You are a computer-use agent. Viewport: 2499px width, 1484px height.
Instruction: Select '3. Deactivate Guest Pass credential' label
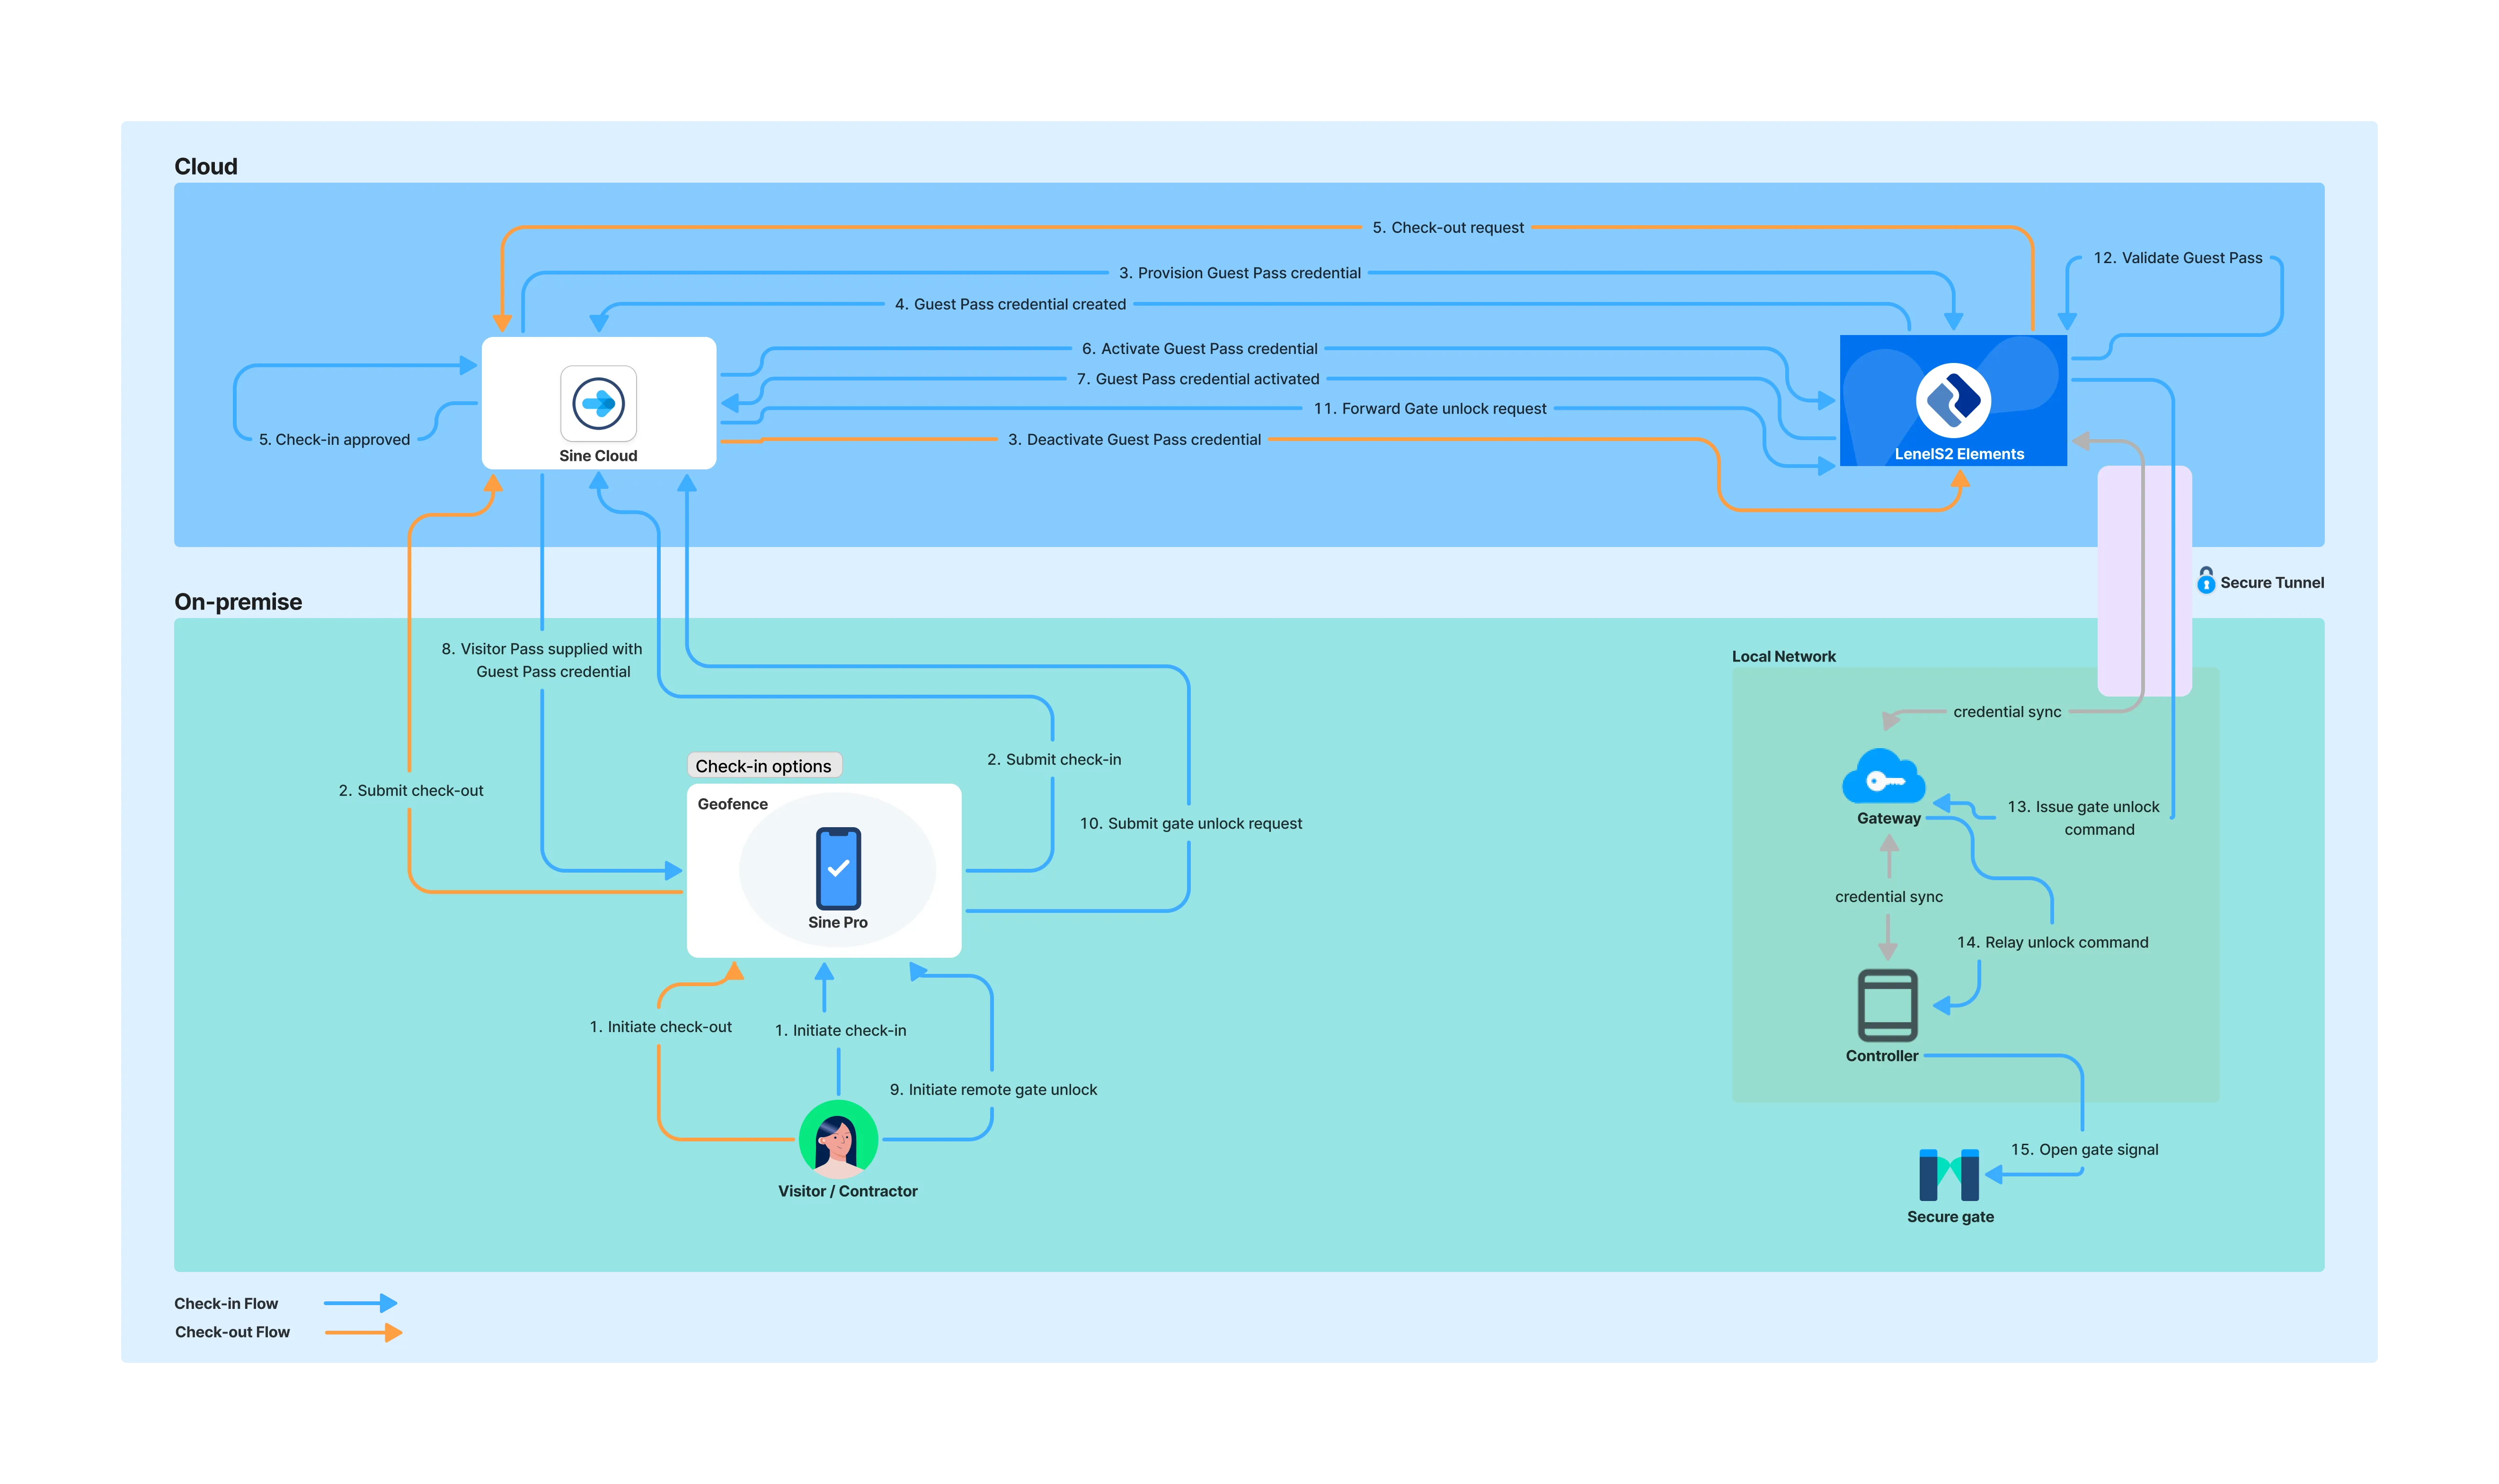(x=1134, y=440)
